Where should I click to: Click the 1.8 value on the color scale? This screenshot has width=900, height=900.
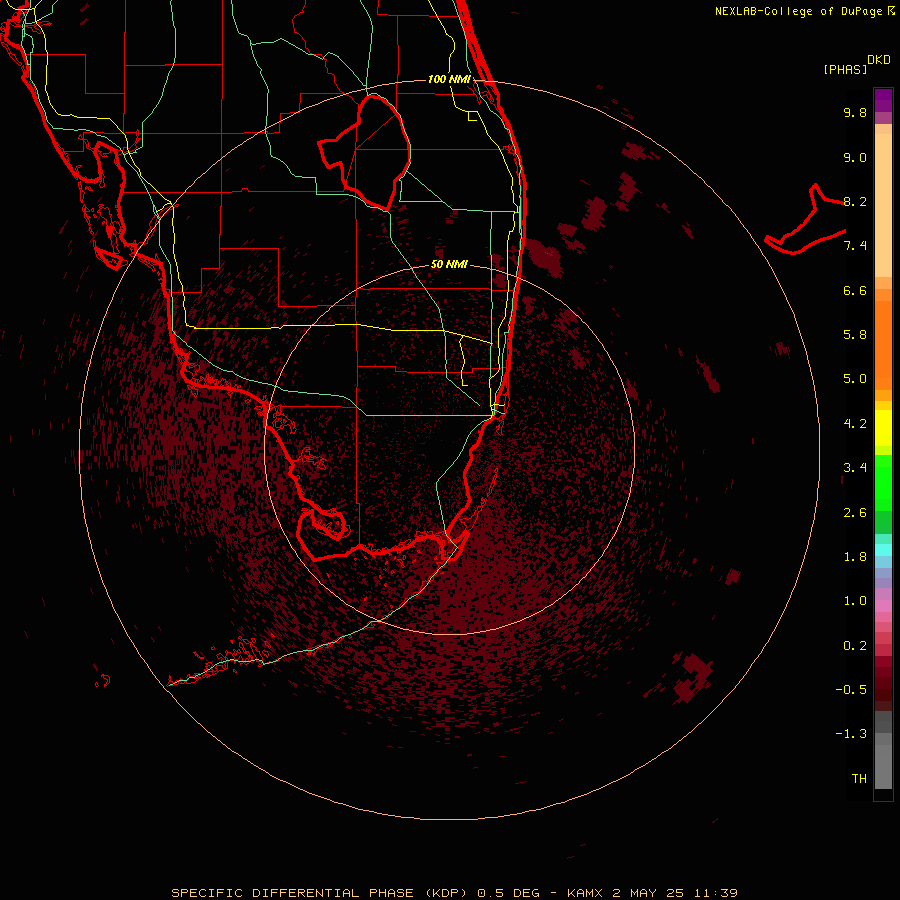click(855, 557)
